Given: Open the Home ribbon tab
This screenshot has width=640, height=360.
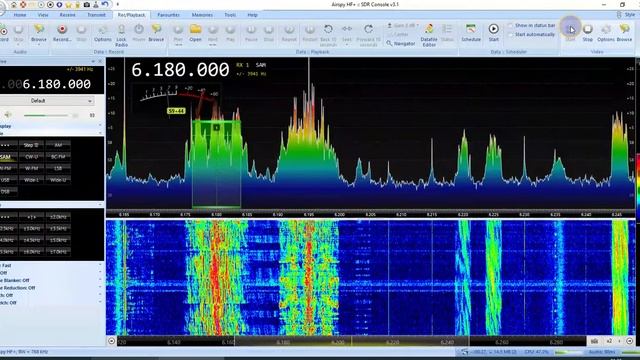Looking at the screenshot, I should pyautogui.click(x=20, y=15).
